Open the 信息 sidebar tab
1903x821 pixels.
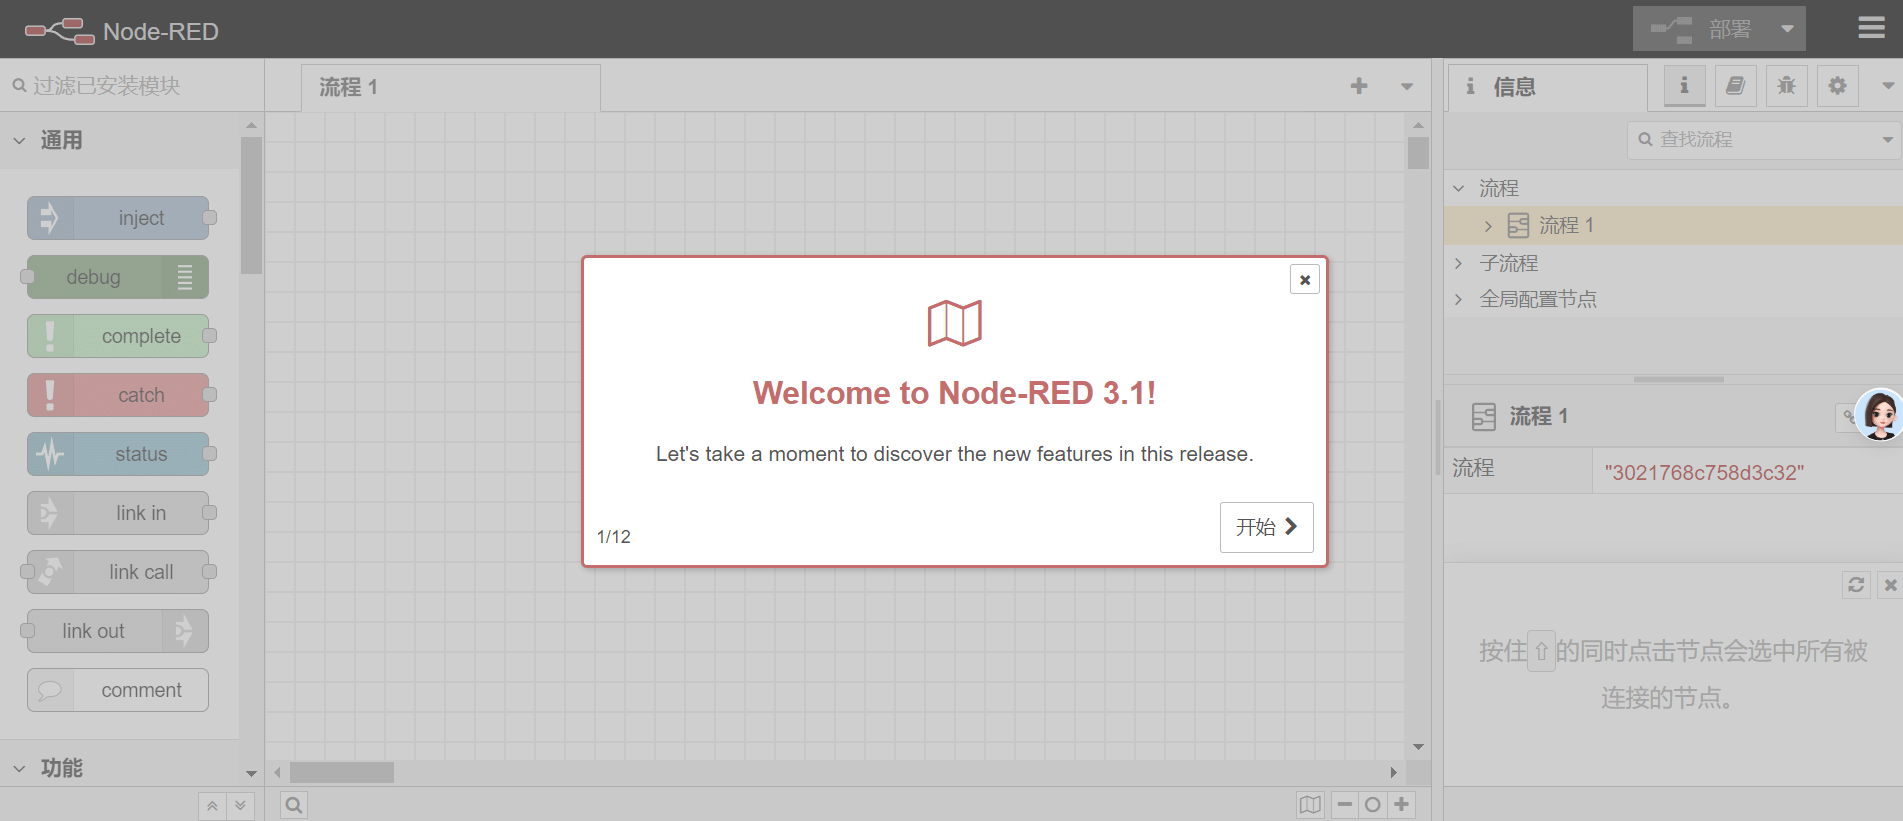tap(1547, 88)
